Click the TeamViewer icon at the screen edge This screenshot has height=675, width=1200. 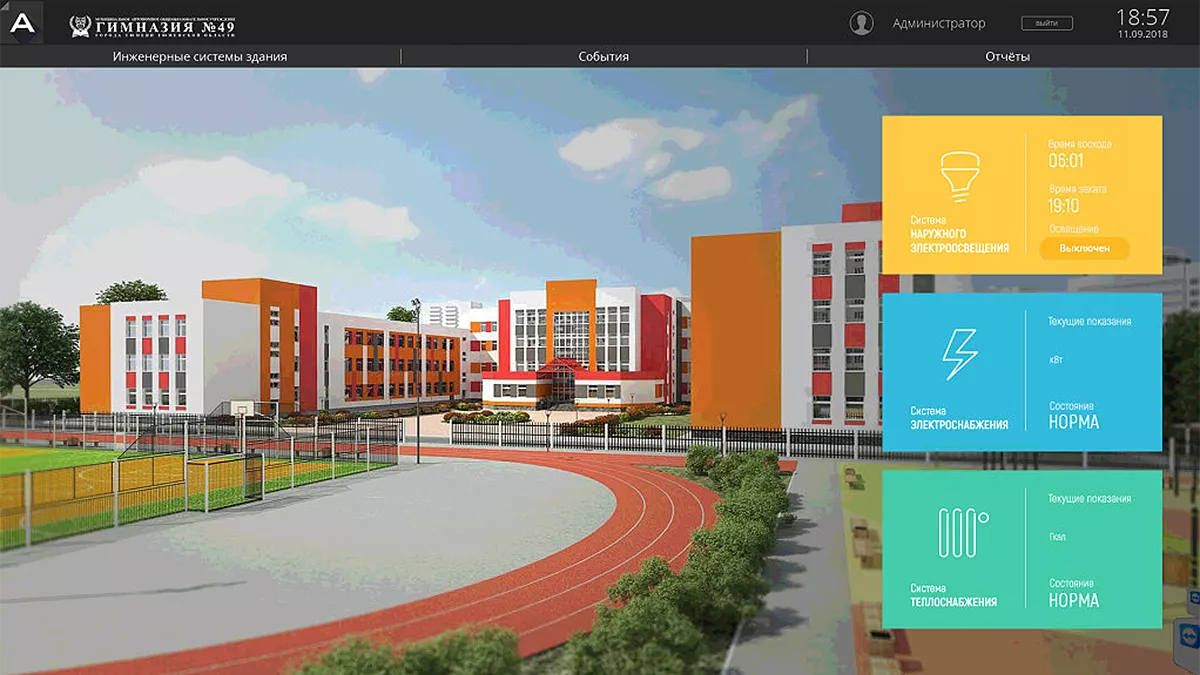coord(1190,638)
